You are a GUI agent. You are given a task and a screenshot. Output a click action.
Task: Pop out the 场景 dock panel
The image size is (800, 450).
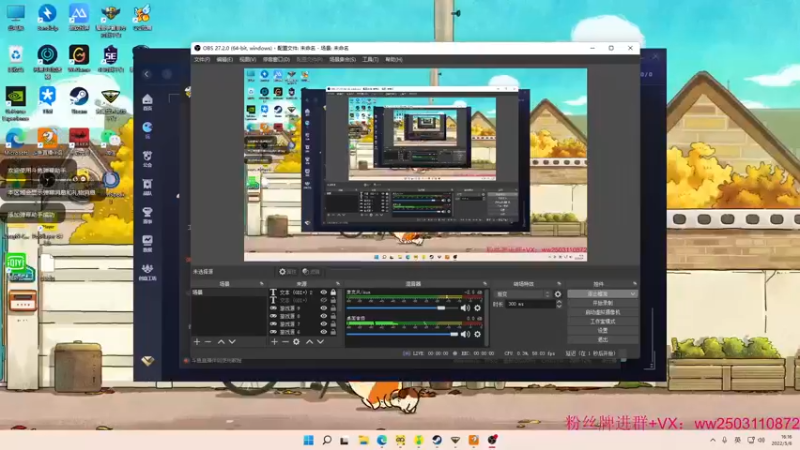click(x=261, y=284)
